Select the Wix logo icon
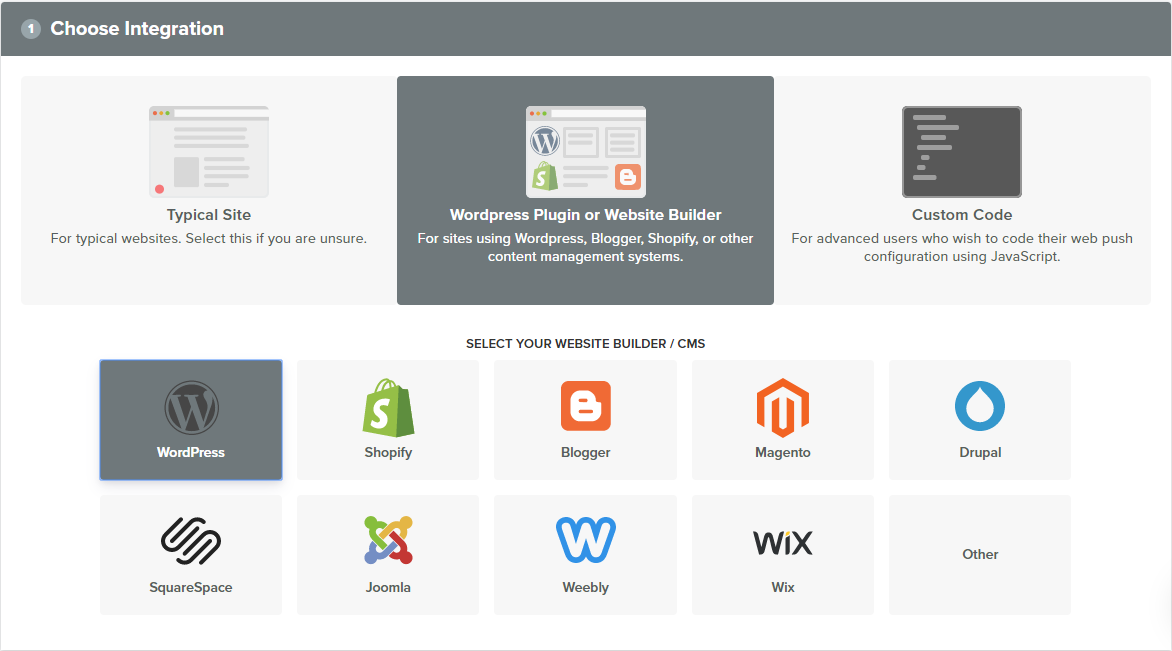 (x=782, y=543)
